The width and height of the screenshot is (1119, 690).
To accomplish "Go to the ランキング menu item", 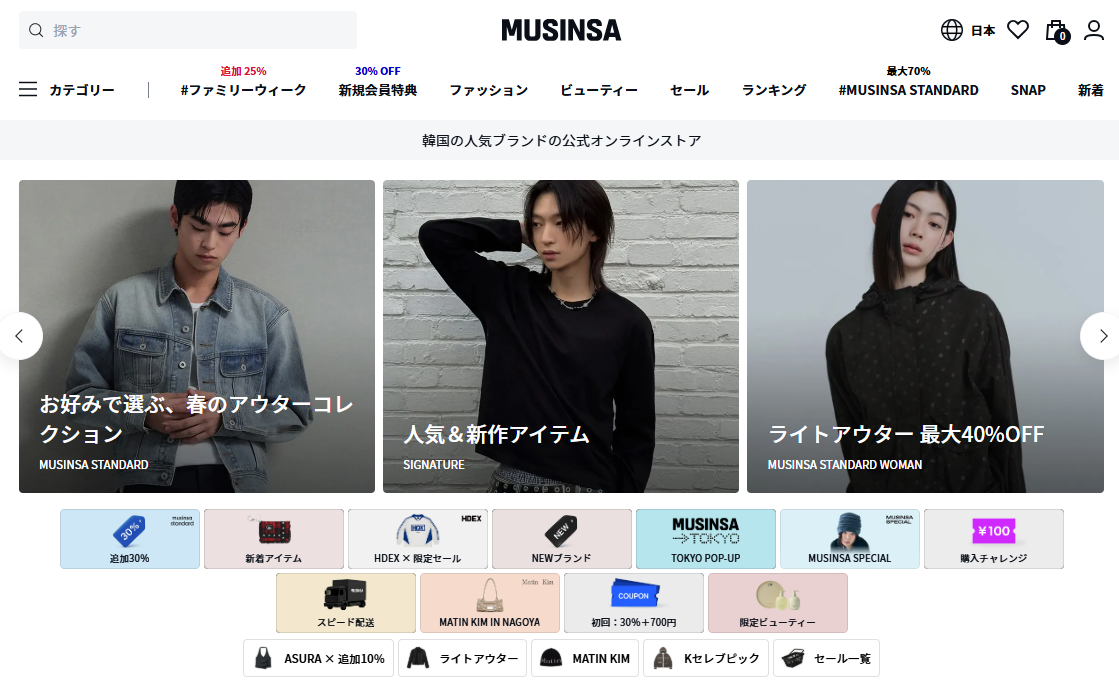I will [774, 90].
